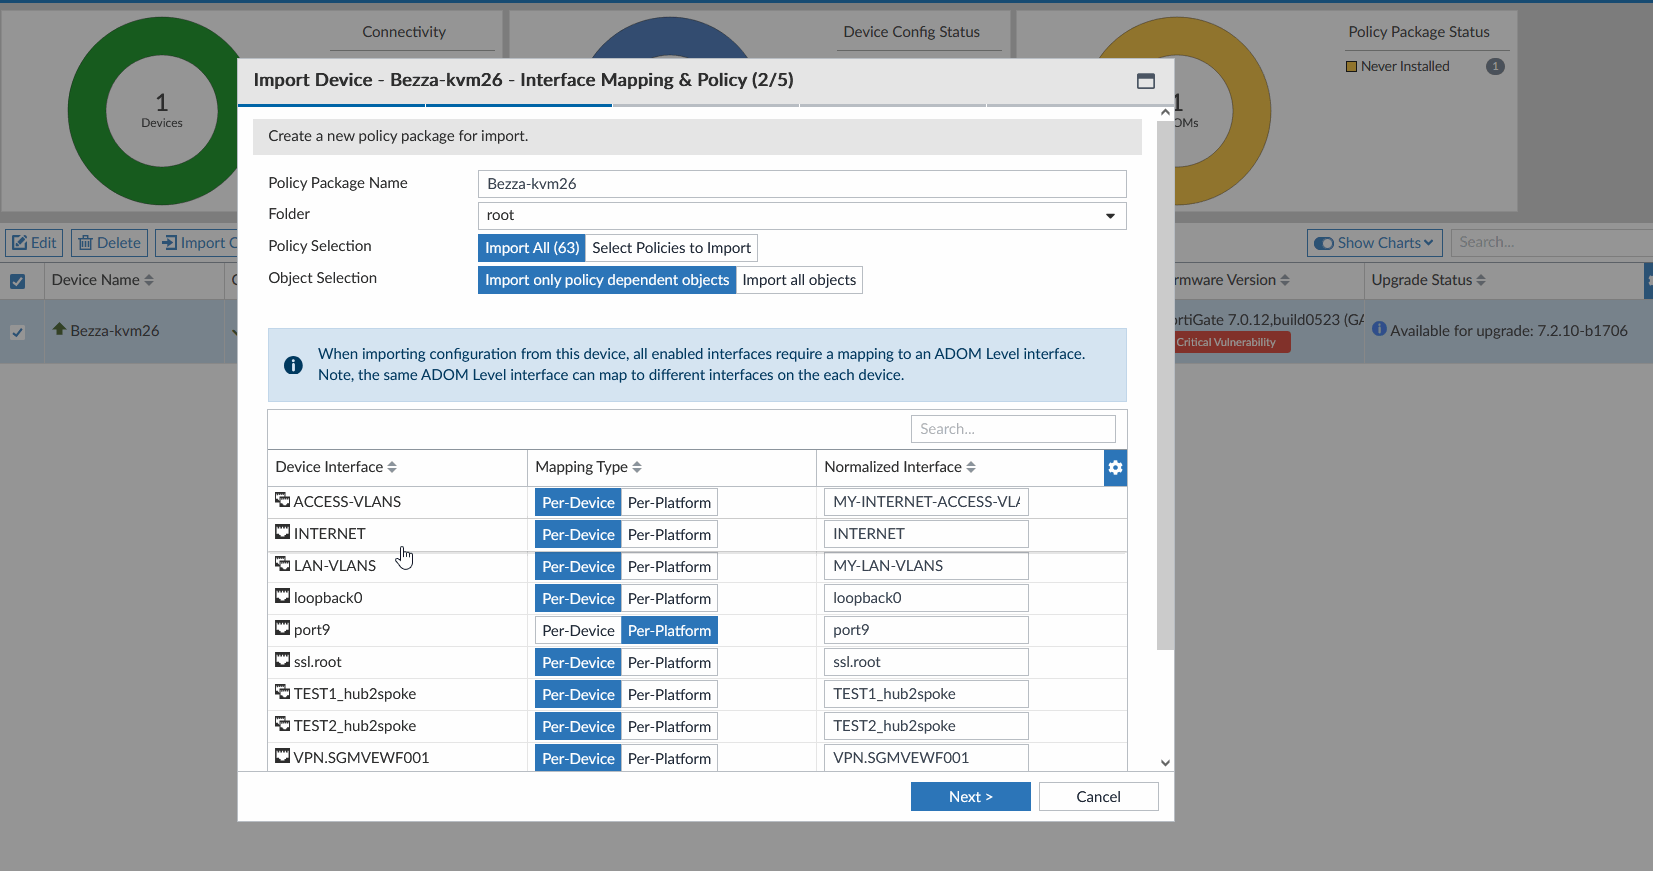Click the Next button

pyautogui.click(x=971, y=797)
